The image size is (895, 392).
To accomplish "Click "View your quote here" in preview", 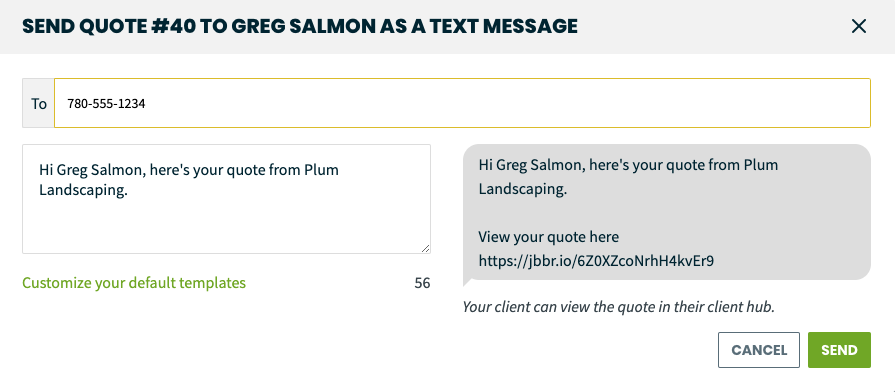I will [x=549, y=236].
